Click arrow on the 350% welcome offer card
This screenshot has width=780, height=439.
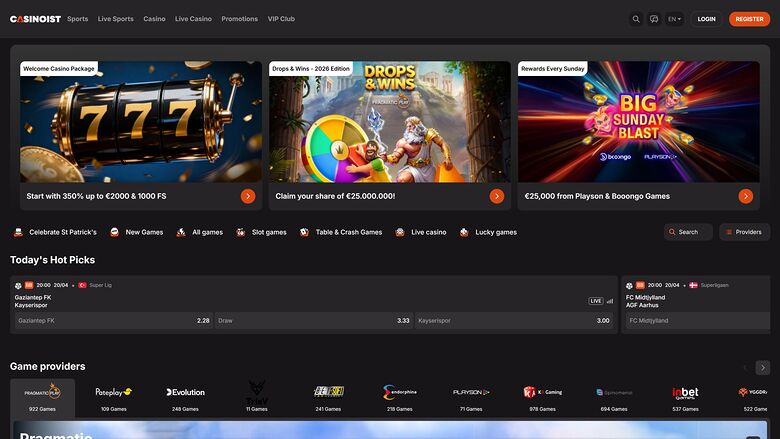(x=248, y=196)
